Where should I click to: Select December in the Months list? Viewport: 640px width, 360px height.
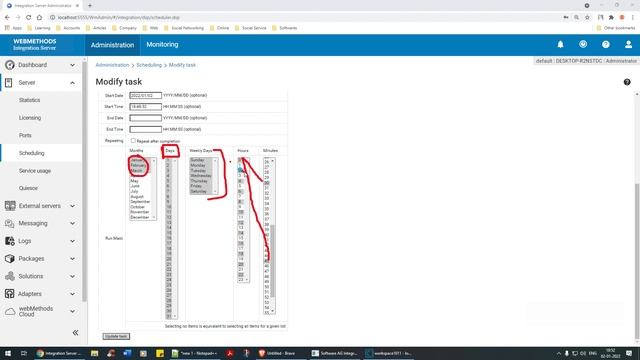(x=140, y=217)
